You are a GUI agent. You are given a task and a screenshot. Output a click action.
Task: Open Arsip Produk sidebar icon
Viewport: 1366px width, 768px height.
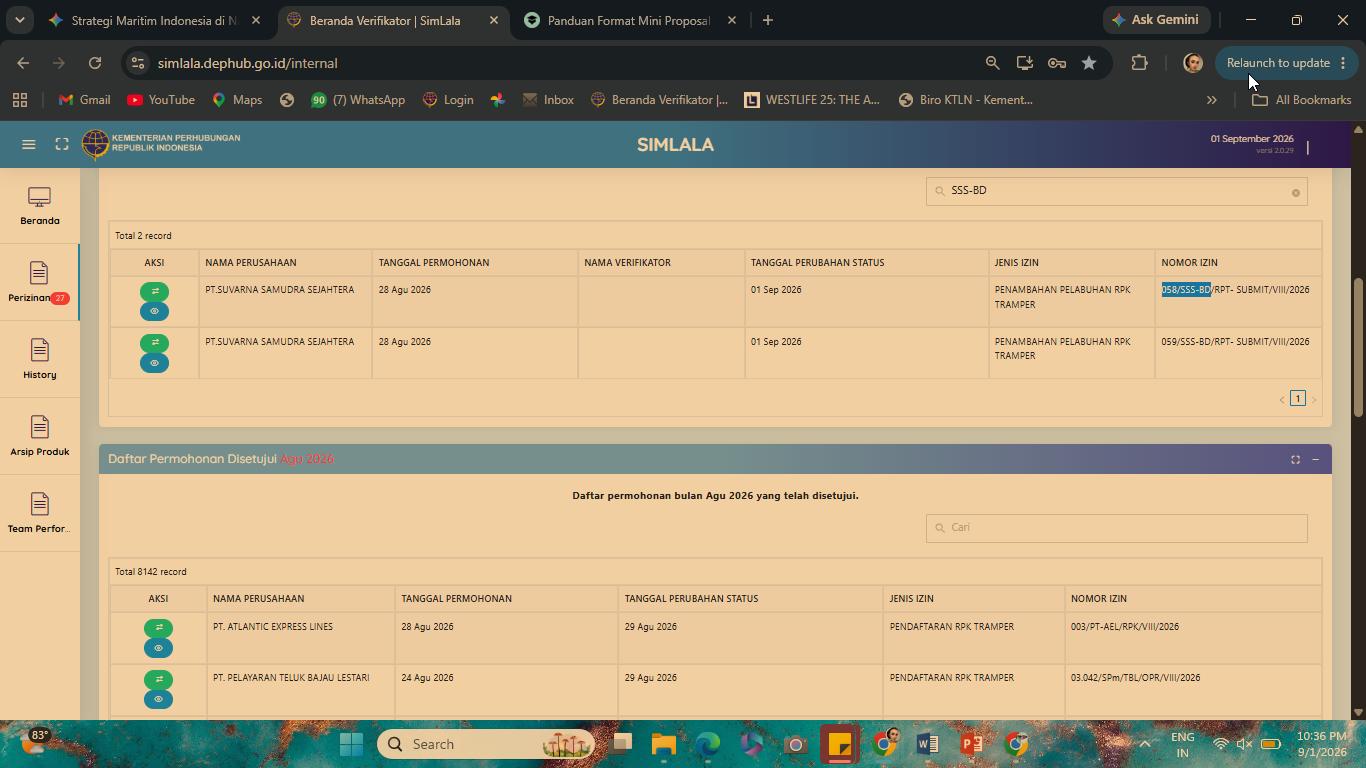[x=40, y=437]
